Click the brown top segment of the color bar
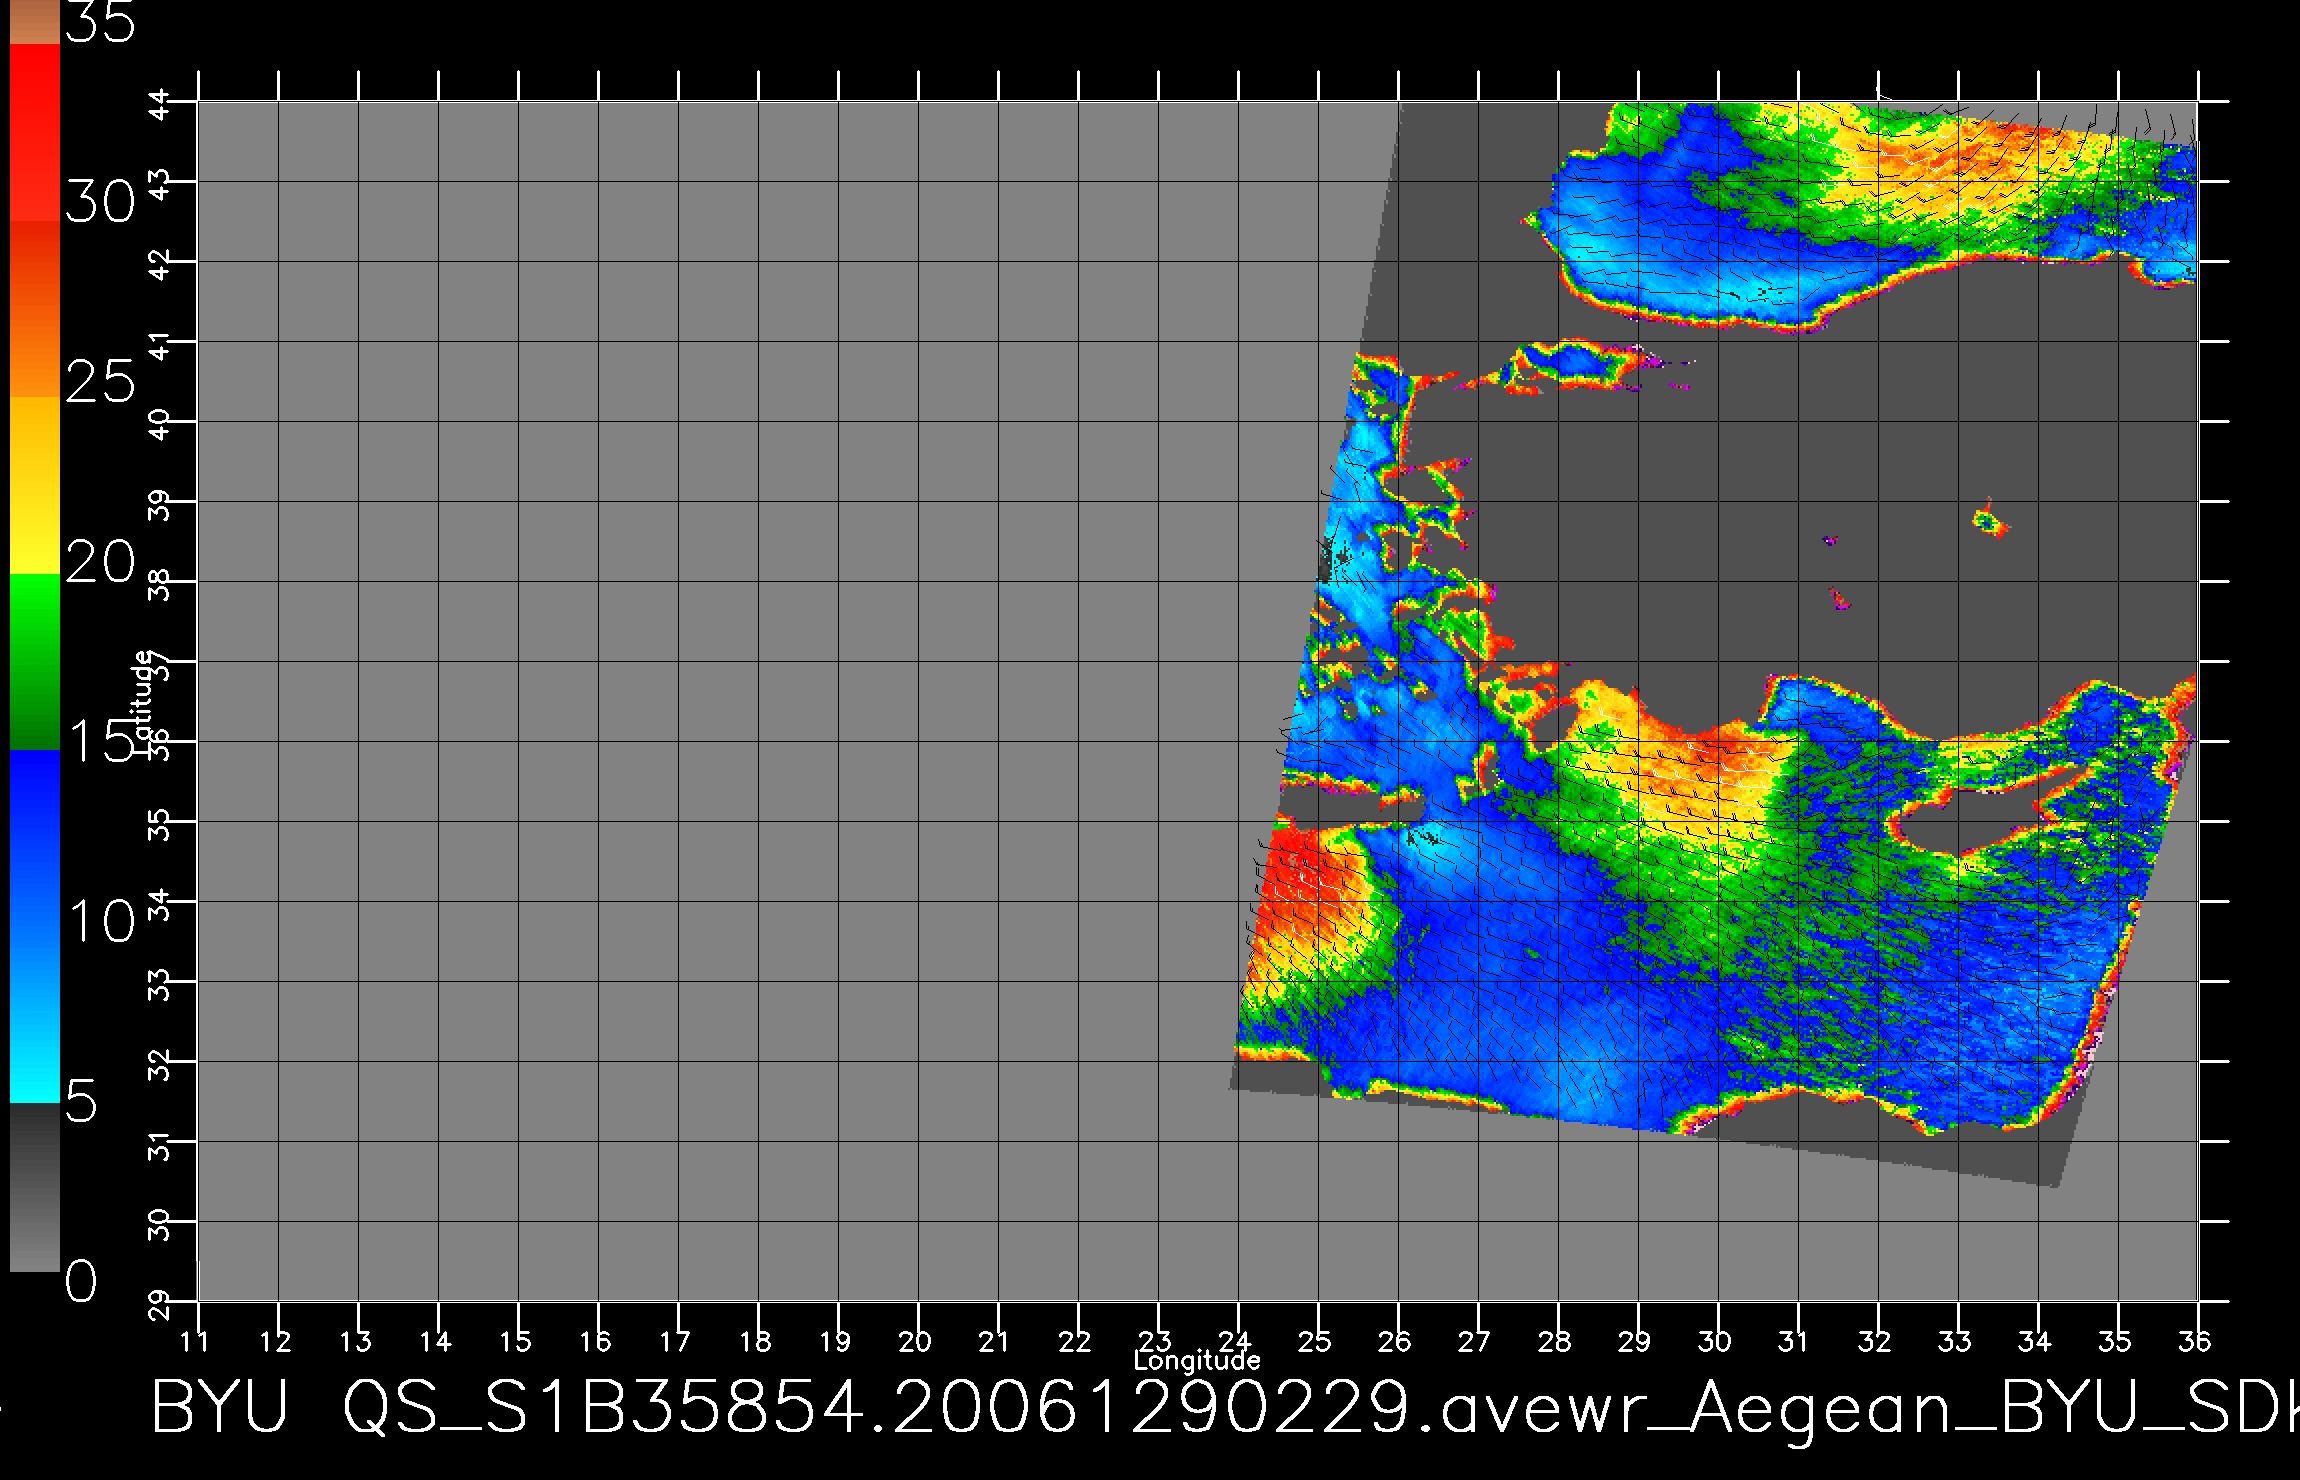 35,22
